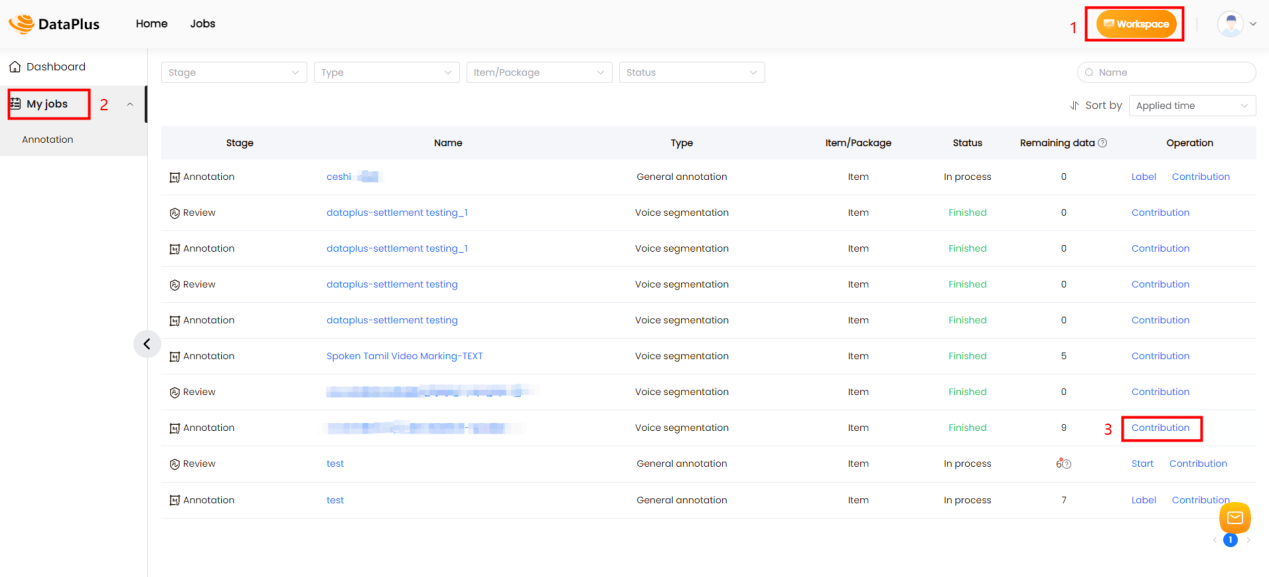Open the test Review job link

pos(335,464)
